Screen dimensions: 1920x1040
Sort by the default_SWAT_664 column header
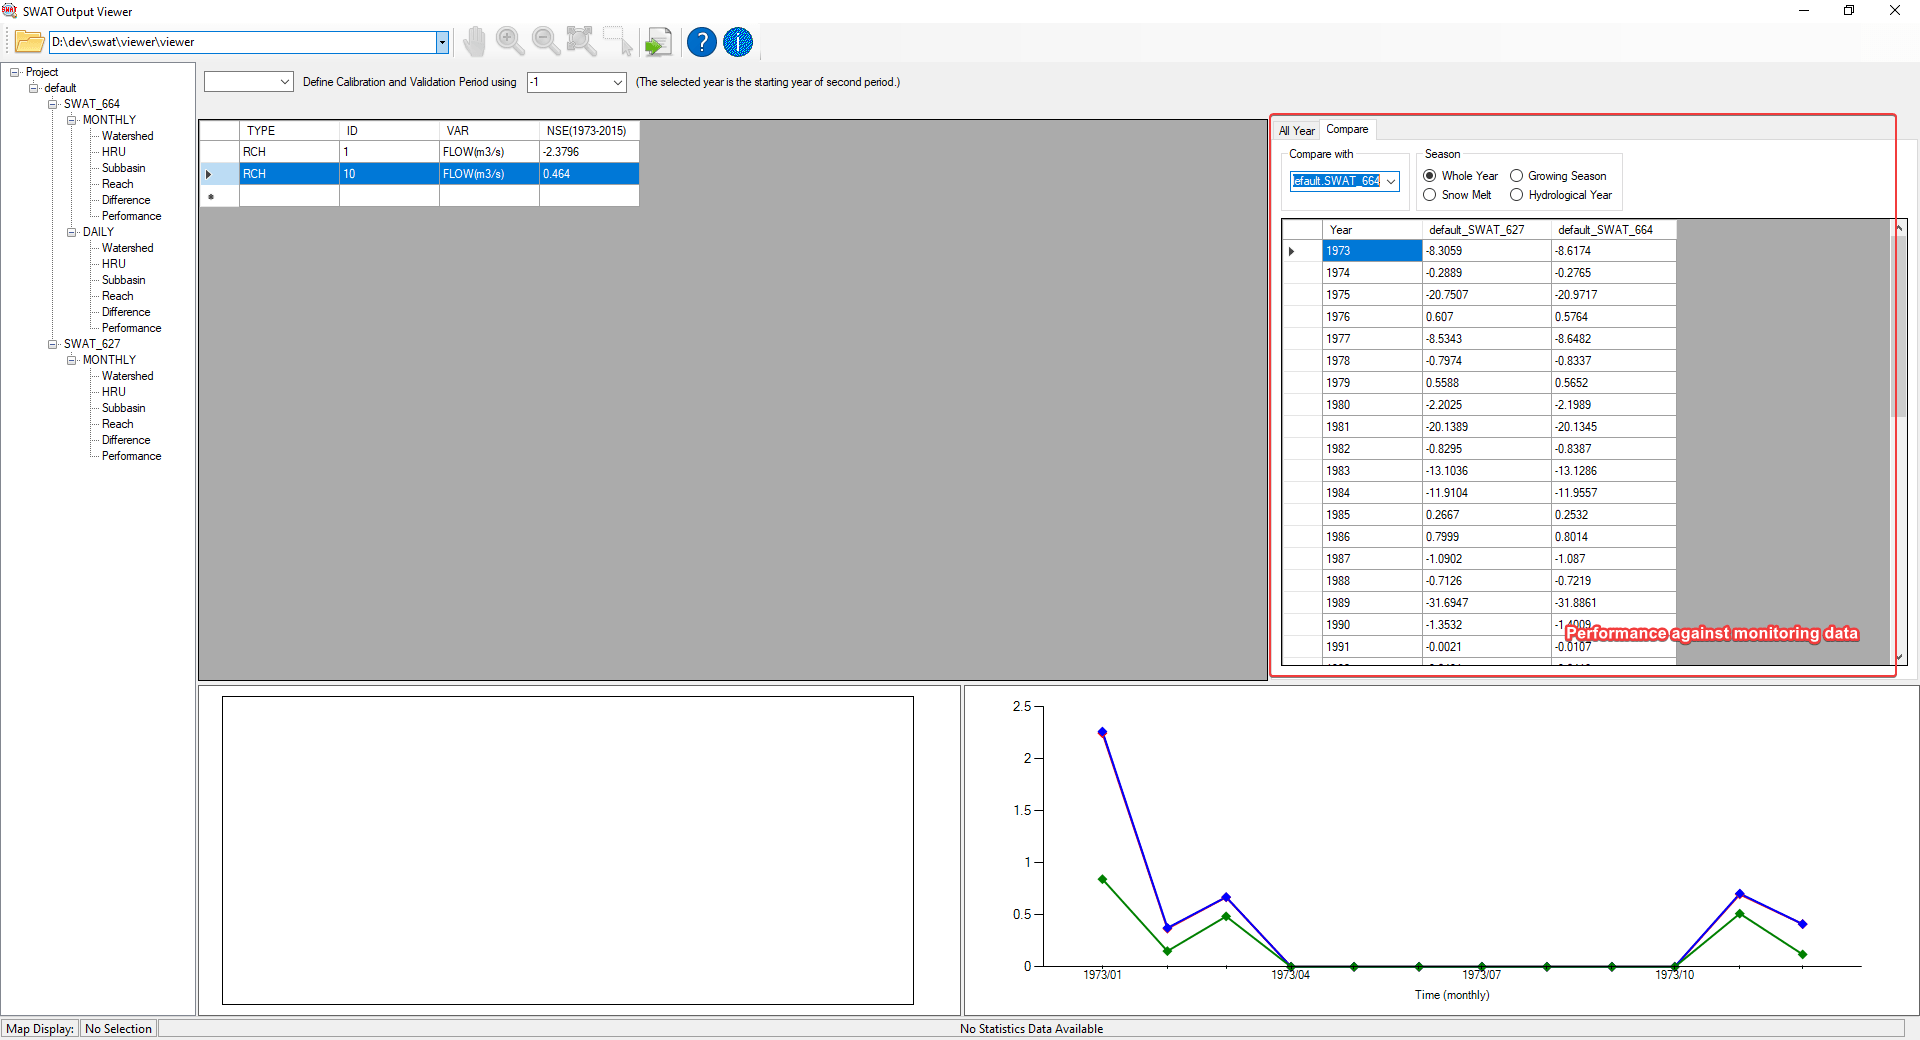pyautogui.click(x=1613, y=230)
